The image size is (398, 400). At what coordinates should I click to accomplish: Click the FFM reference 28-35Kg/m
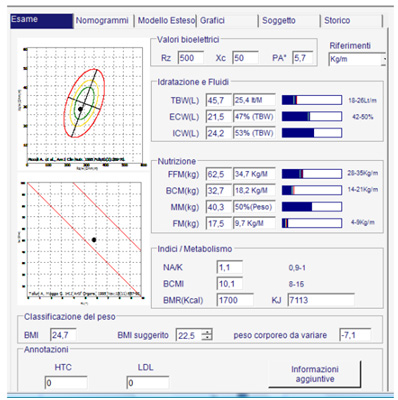(x=363, y=173)
